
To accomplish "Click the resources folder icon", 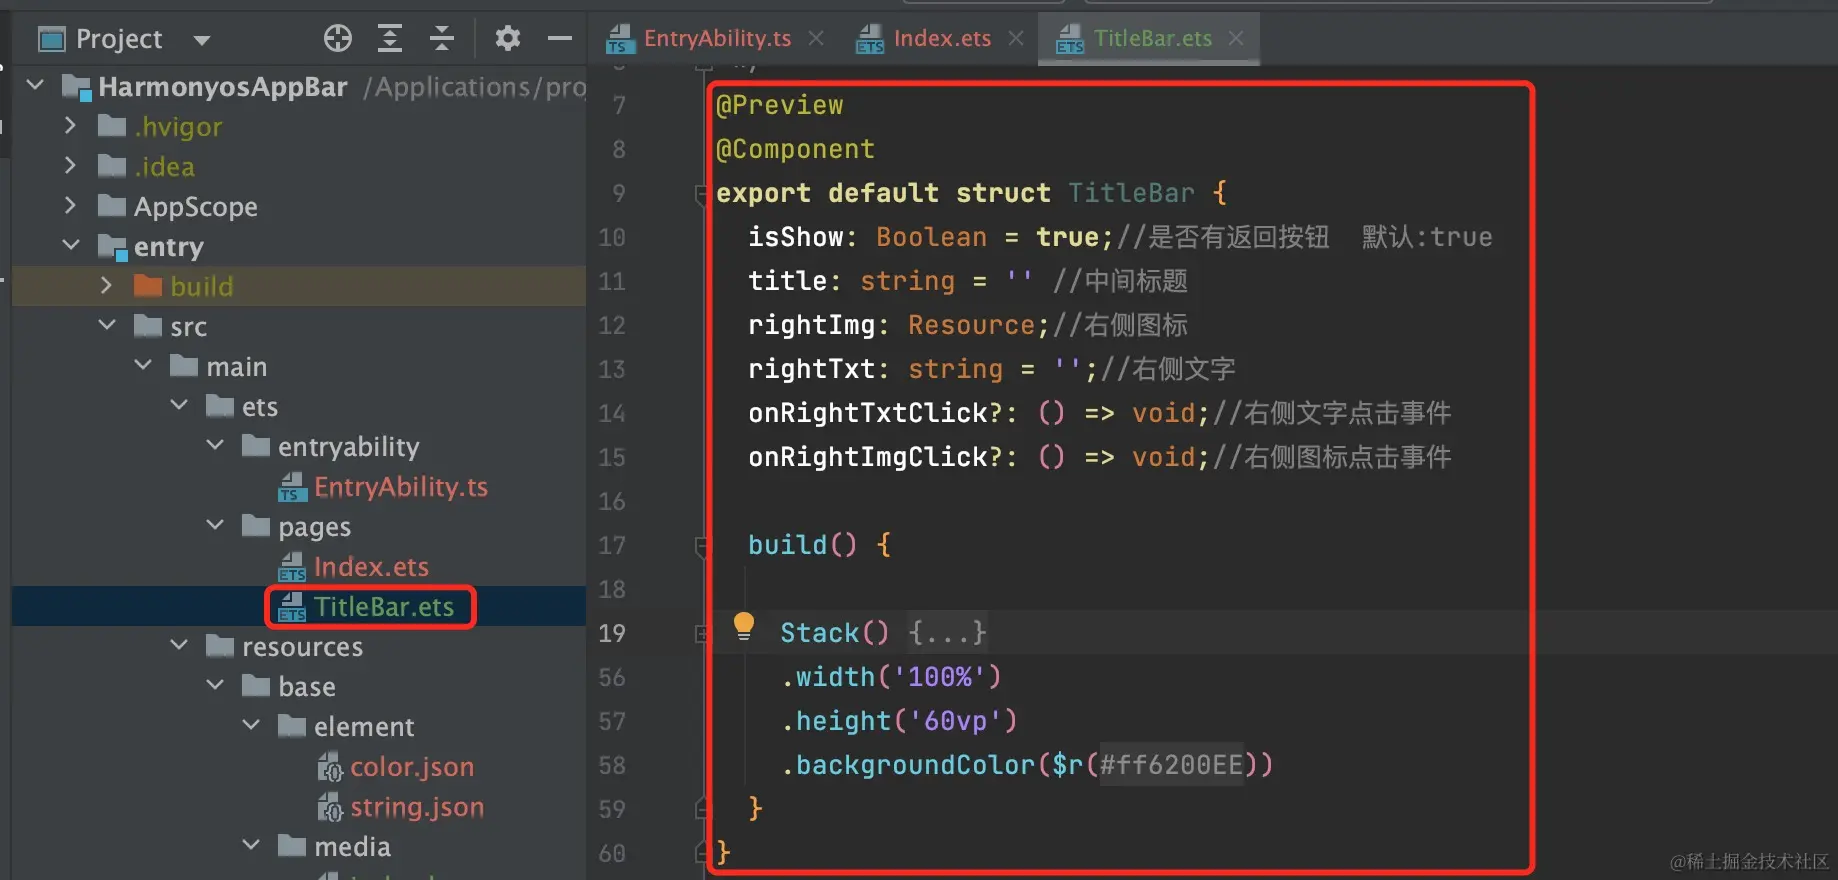I will point(220,646).
